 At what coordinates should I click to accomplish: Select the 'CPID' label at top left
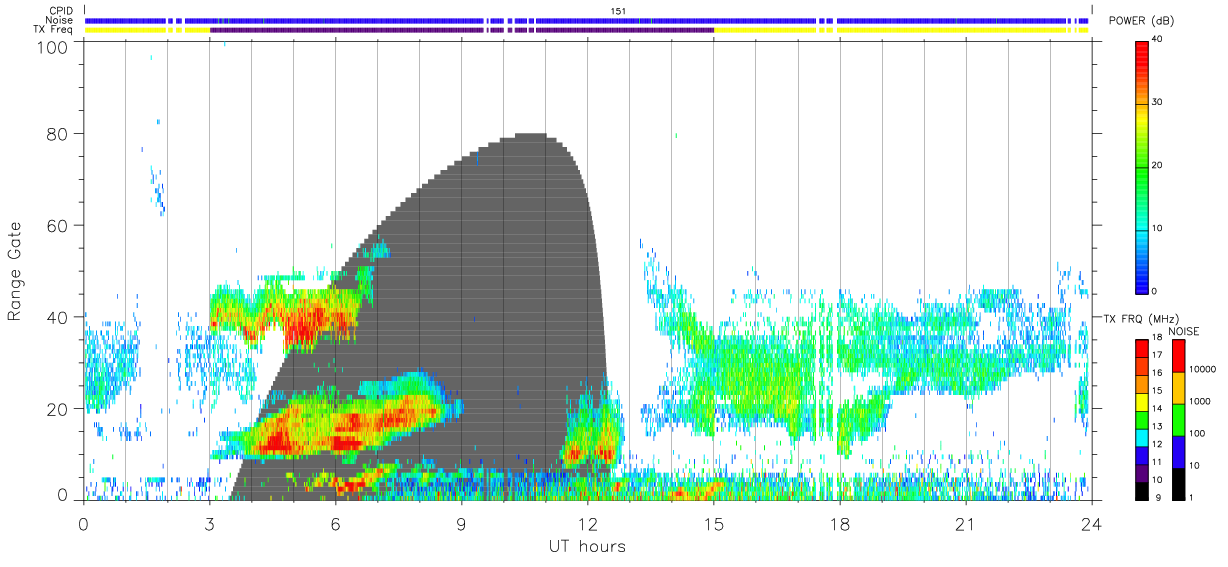60,11
